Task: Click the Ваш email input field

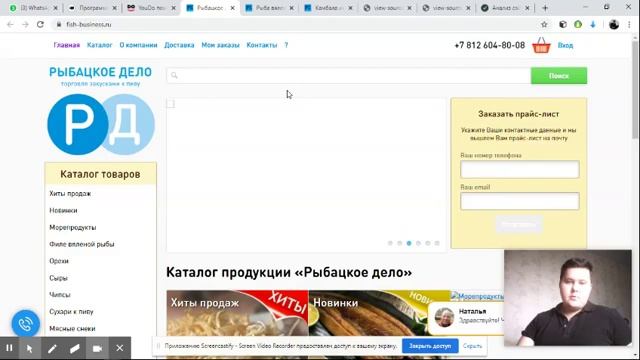Action: pos(520,201)
